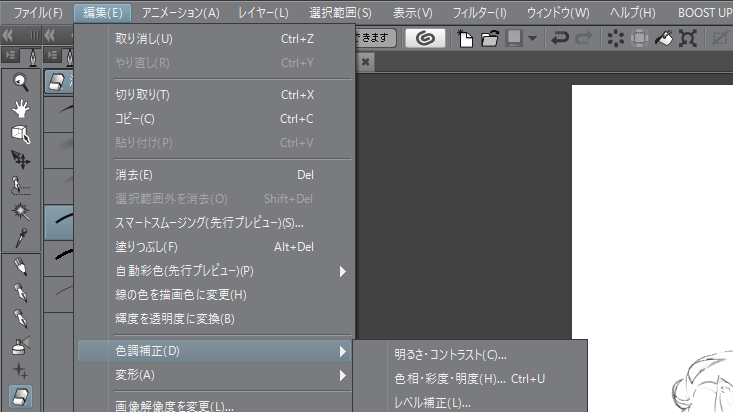Click the Clear layer toolbar icon
The width and height of the screenshot is (733, 412).
point(615,39)
